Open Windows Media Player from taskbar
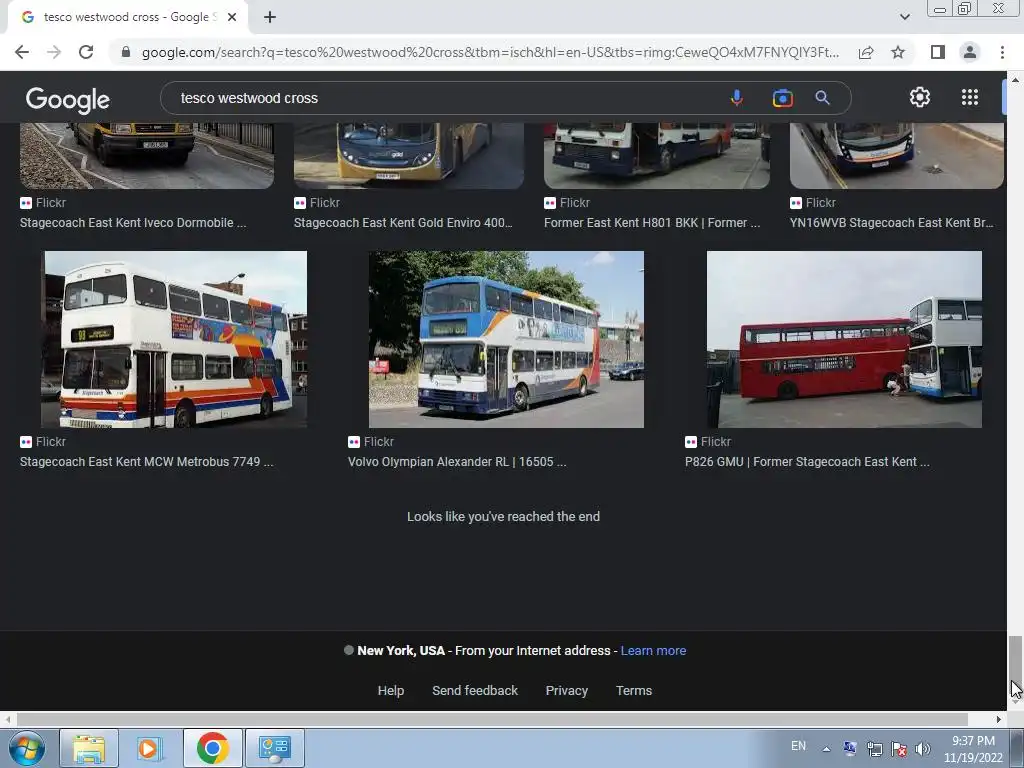1024x768 pixels. coord(148,748)
